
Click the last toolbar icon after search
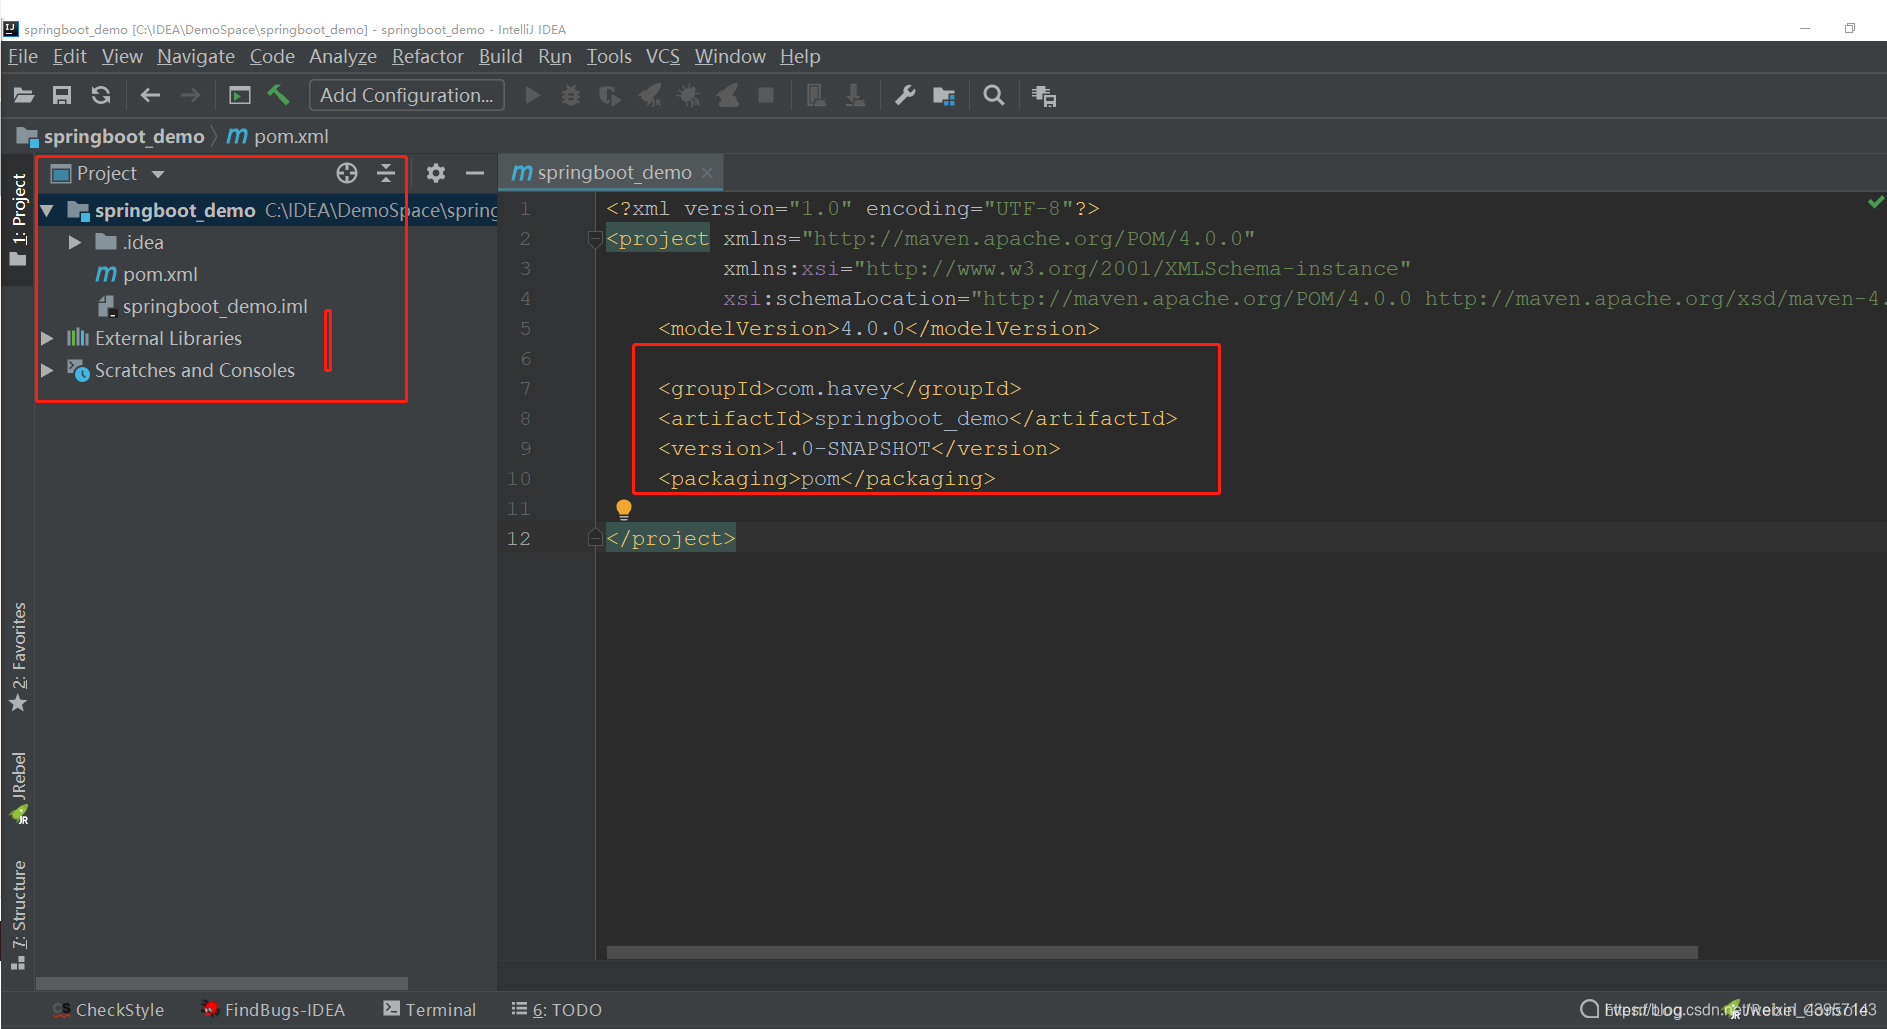click(1044, 96)
